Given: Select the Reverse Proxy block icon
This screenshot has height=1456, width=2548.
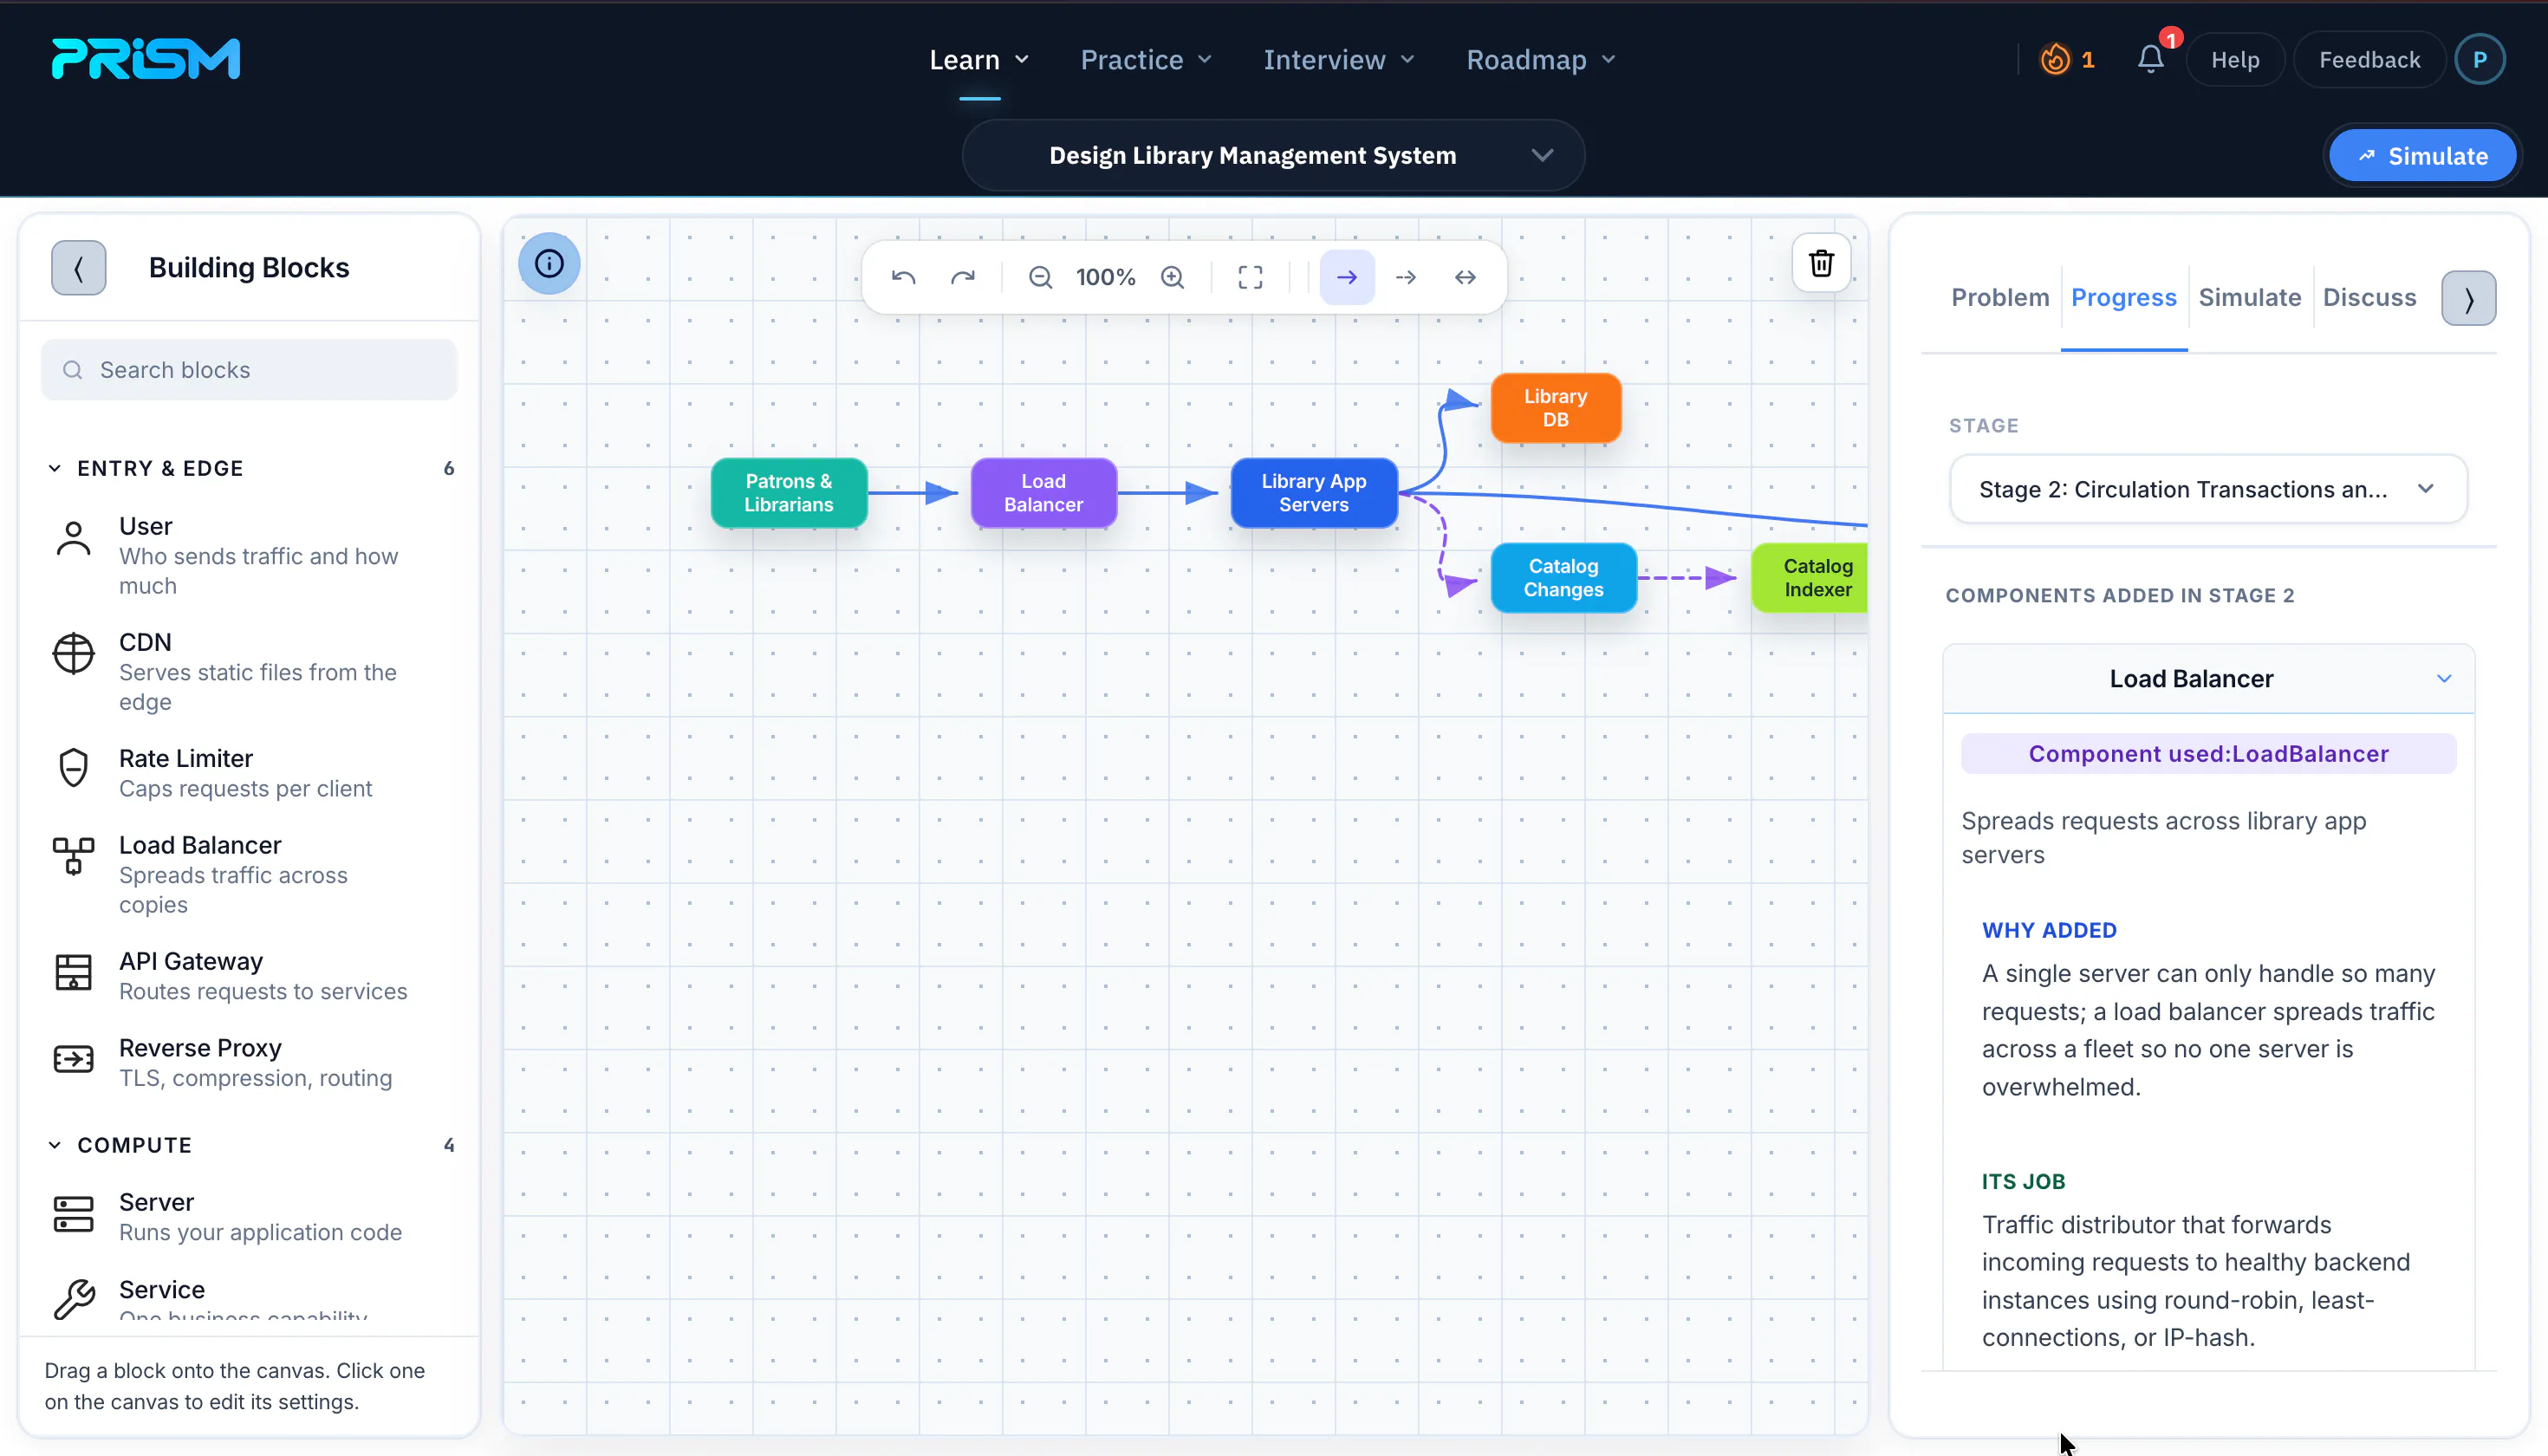Looking at the screenshot, I should click(73, 1058).
